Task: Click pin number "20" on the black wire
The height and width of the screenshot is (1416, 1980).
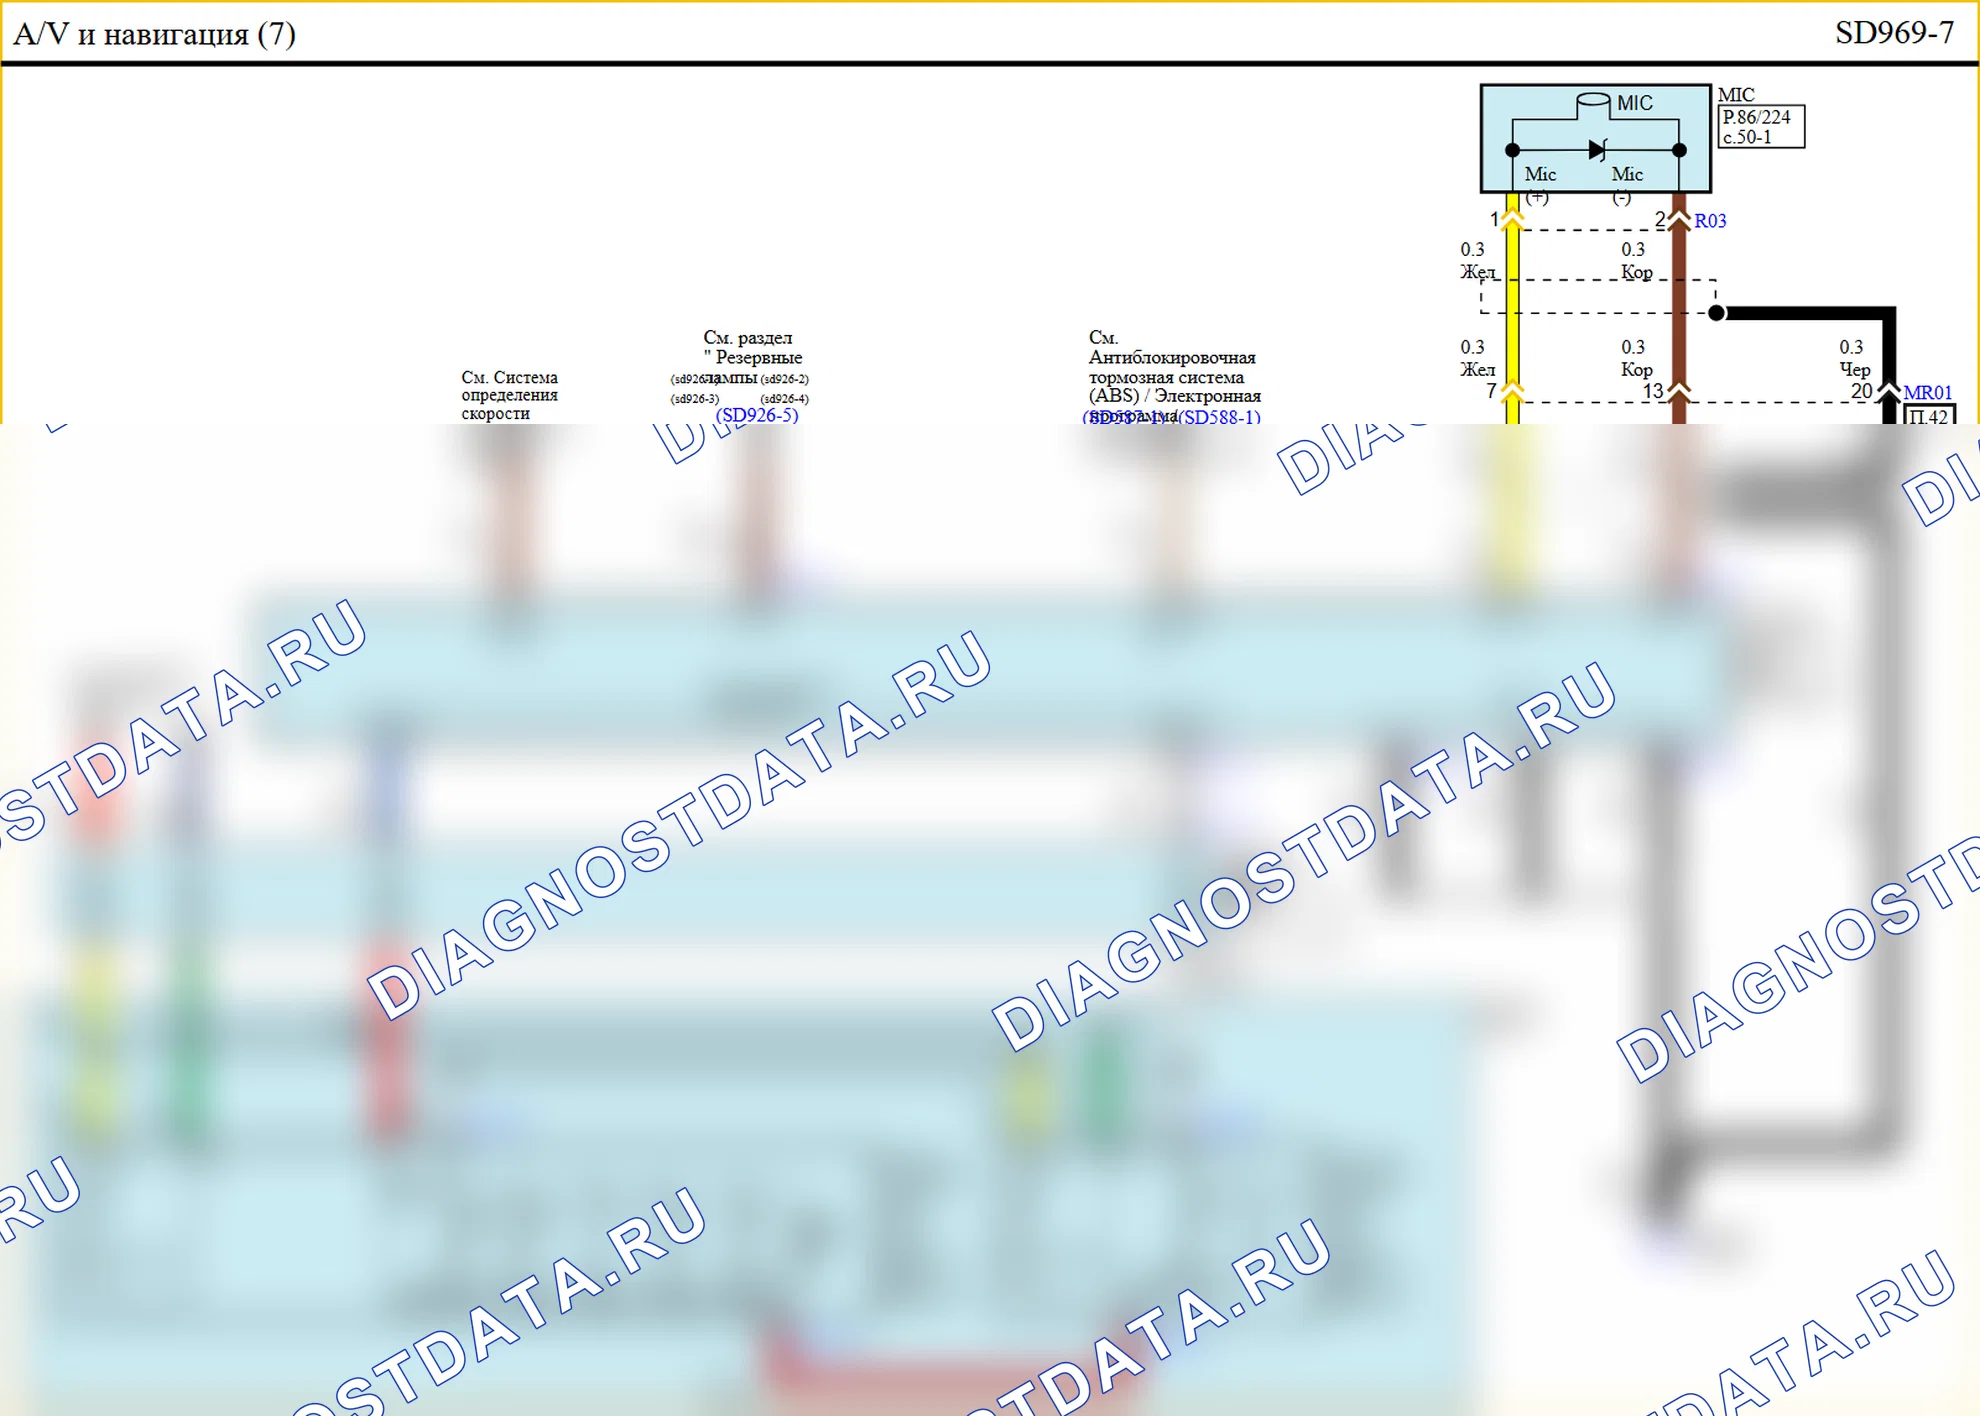Action: tap(1861, 391)
